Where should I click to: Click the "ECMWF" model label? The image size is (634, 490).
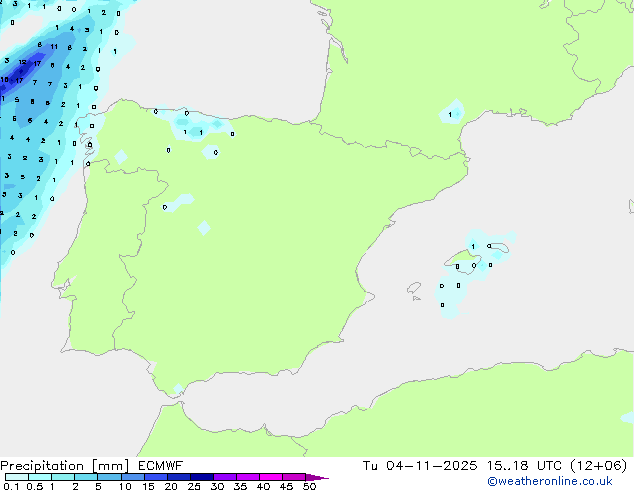point(161,466)
